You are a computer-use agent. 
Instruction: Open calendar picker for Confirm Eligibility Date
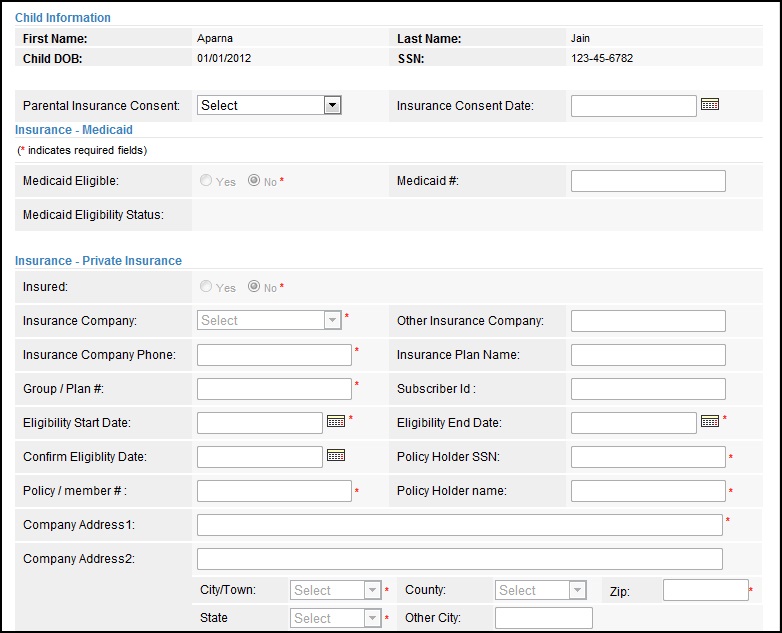336,455
